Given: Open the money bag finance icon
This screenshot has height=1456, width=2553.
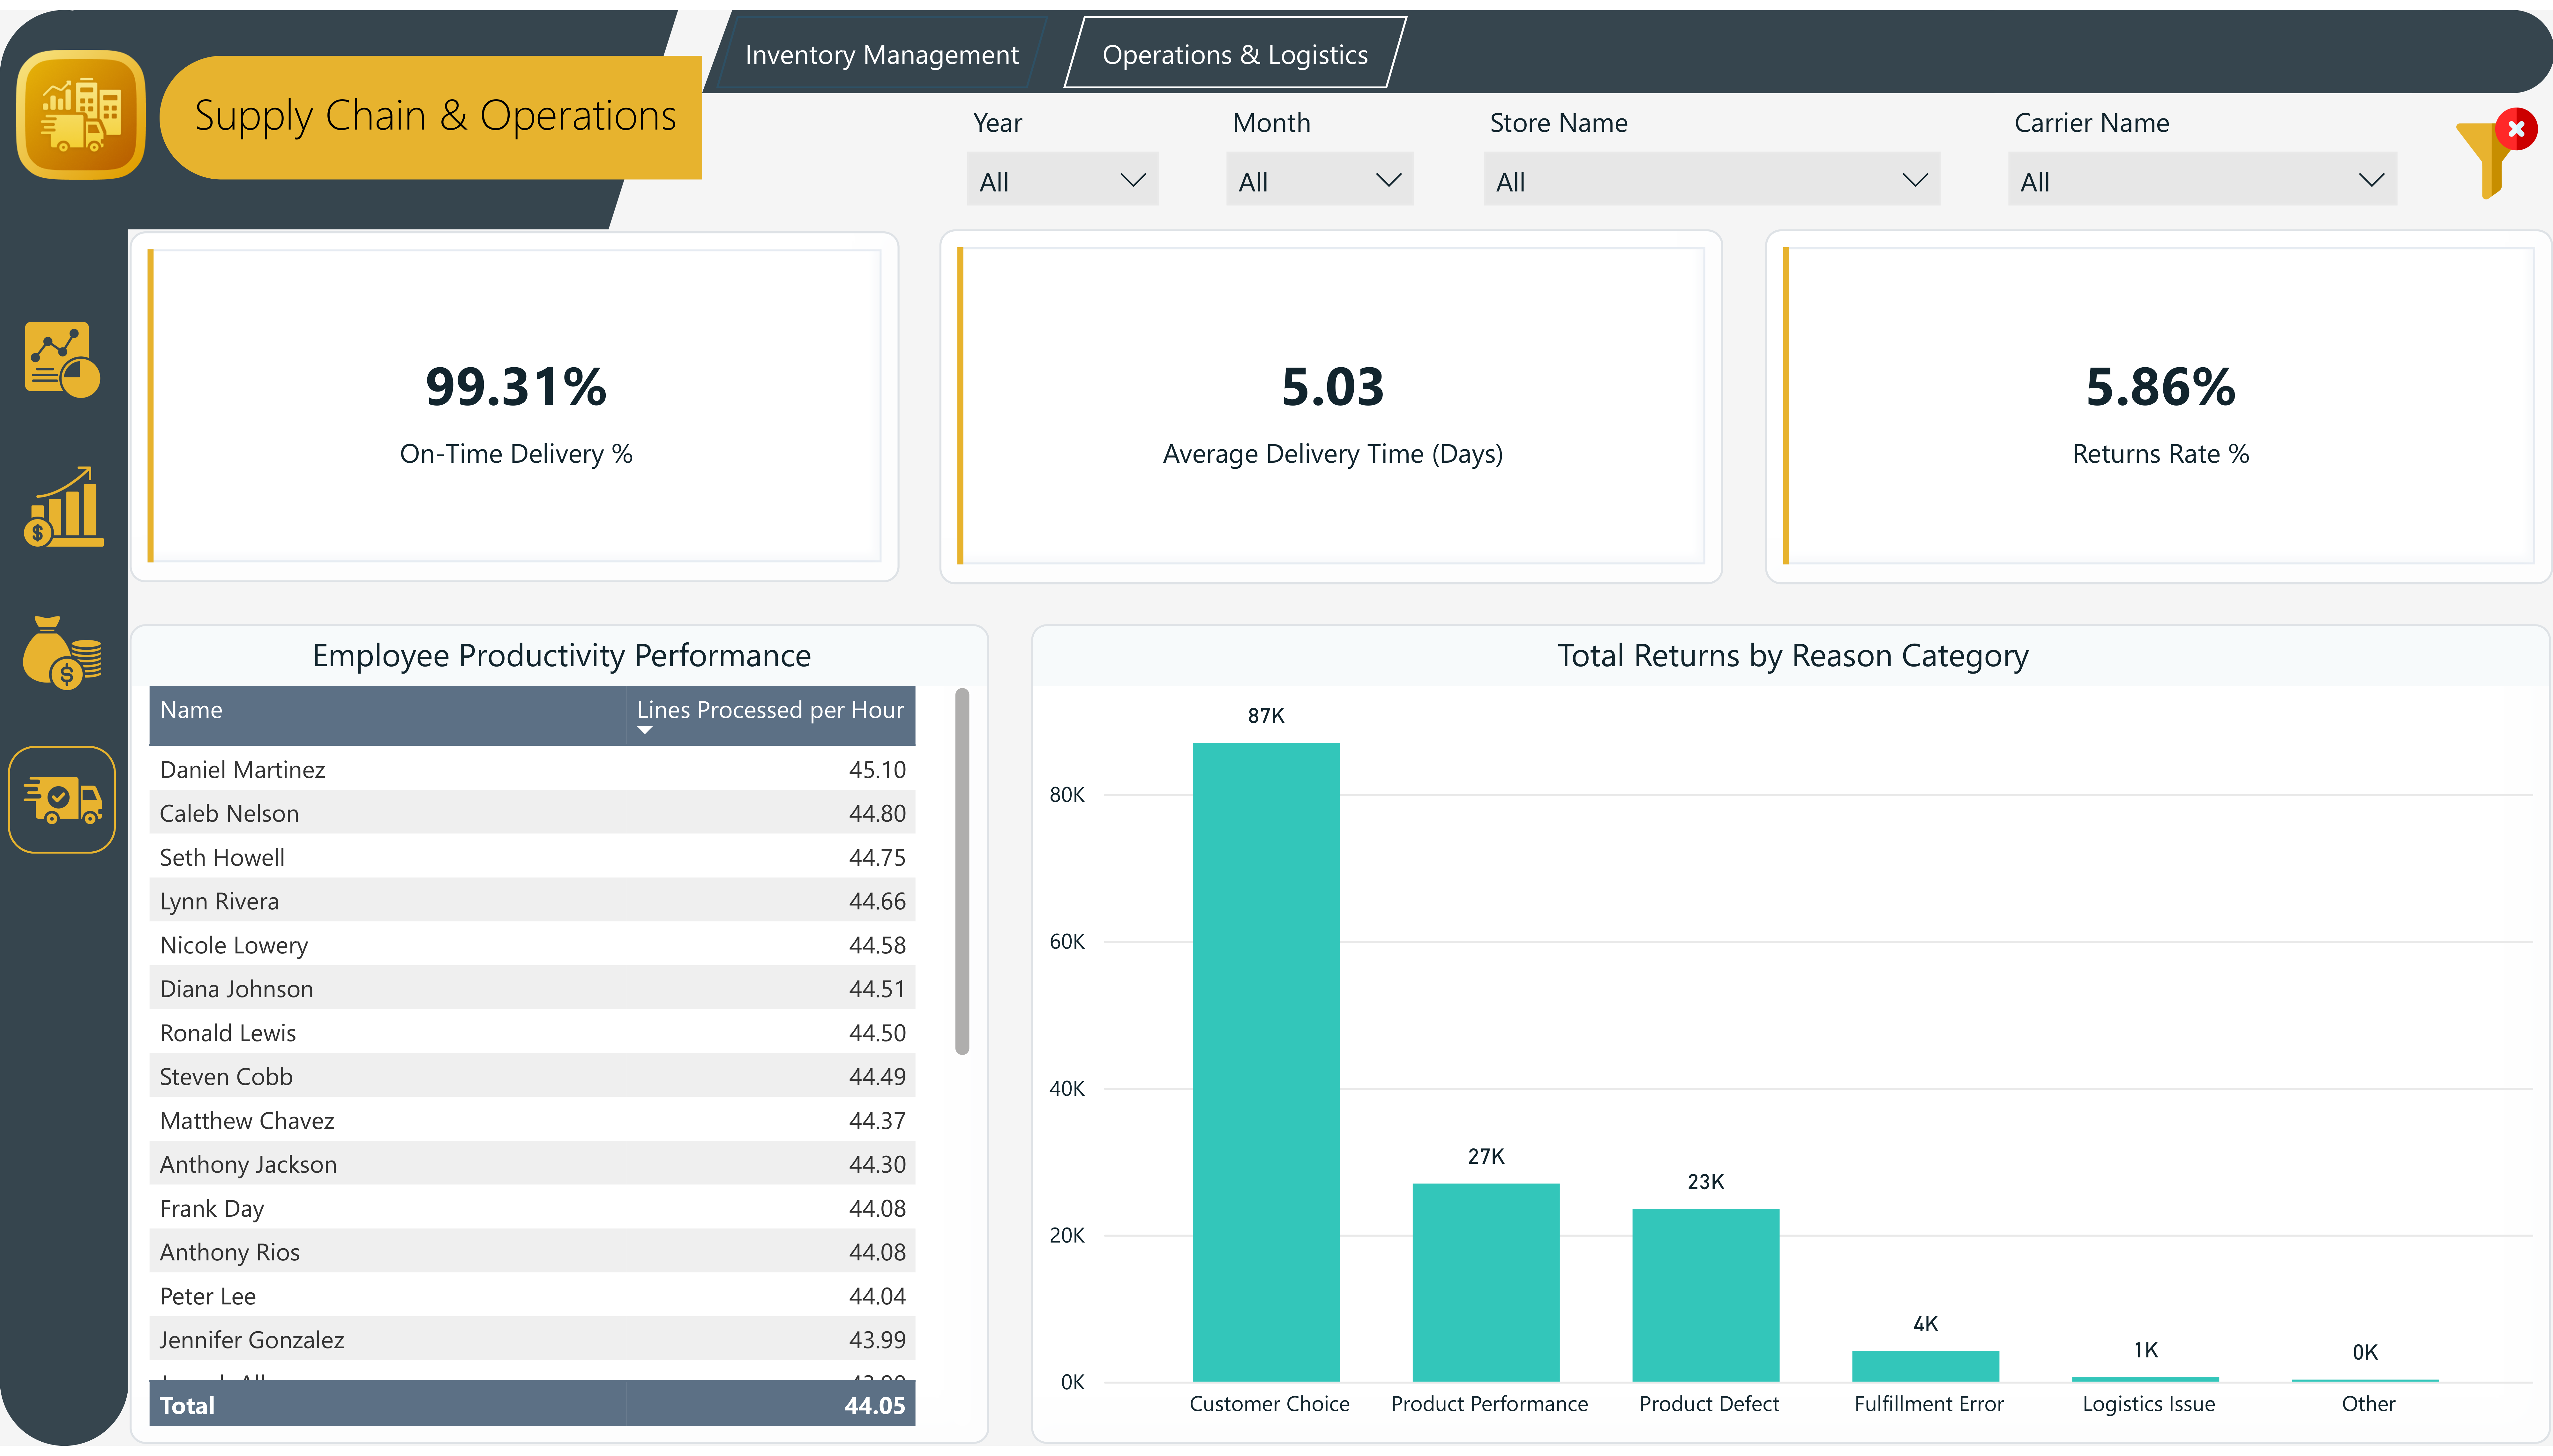Looking at the screenshot, I should (62, 653).
